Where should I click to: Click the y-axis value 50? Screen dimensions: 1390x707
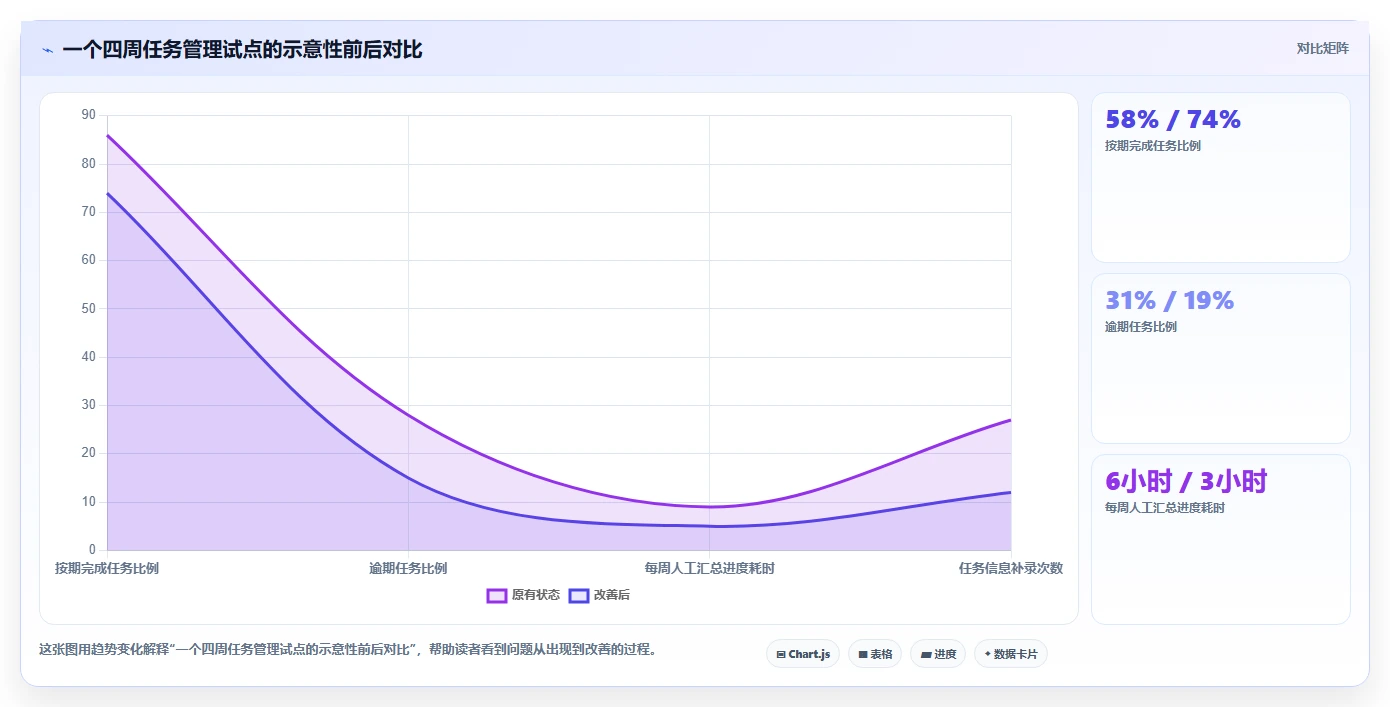click(x=89, y=308)
